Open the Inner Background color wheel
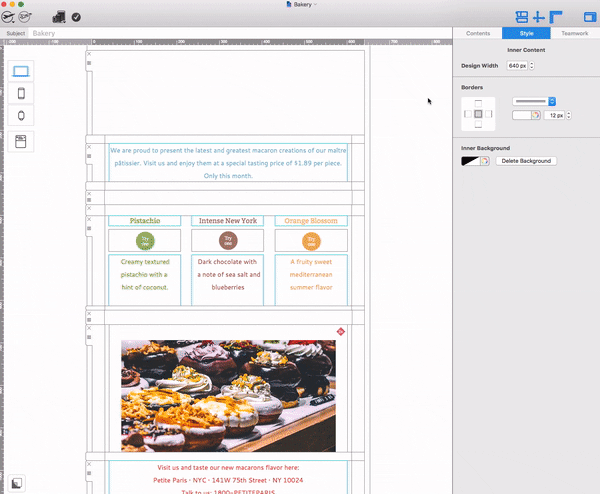 point(485,161)
